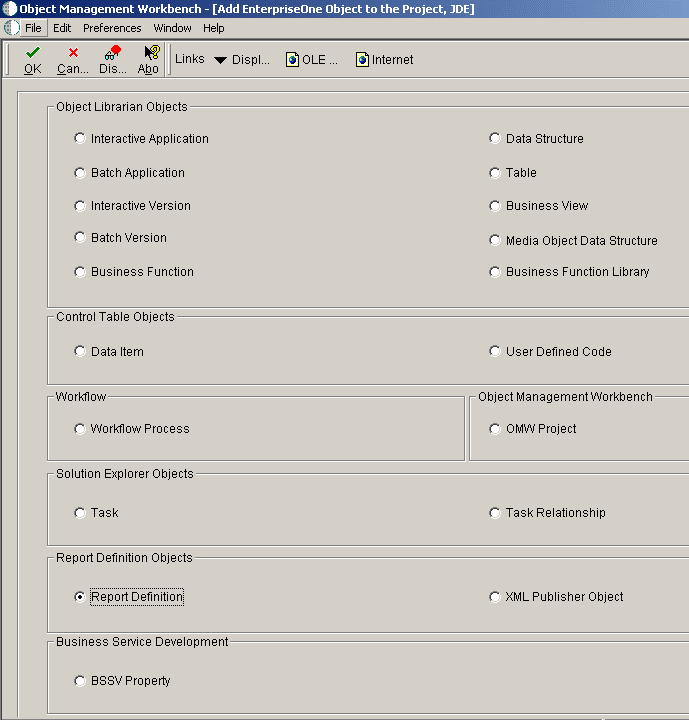Choose the BSSV Property radio button
The height and width of the screenshot is (720, 689).
click(x=80, y=681)
